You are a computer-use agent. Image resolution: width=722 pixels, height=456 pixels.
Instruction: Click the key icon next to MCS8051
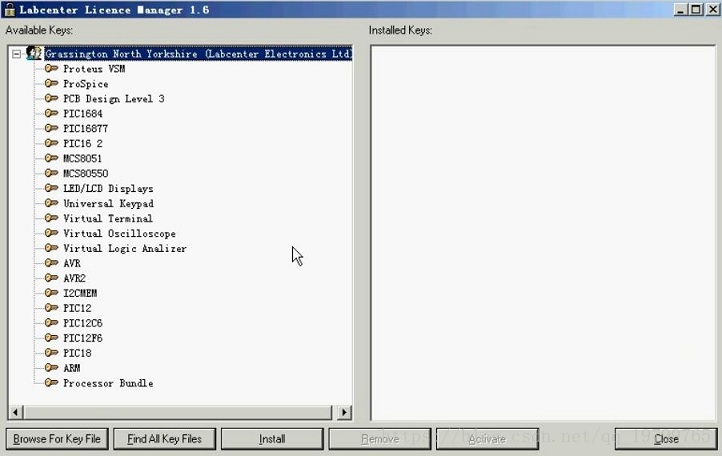point(52,158)
